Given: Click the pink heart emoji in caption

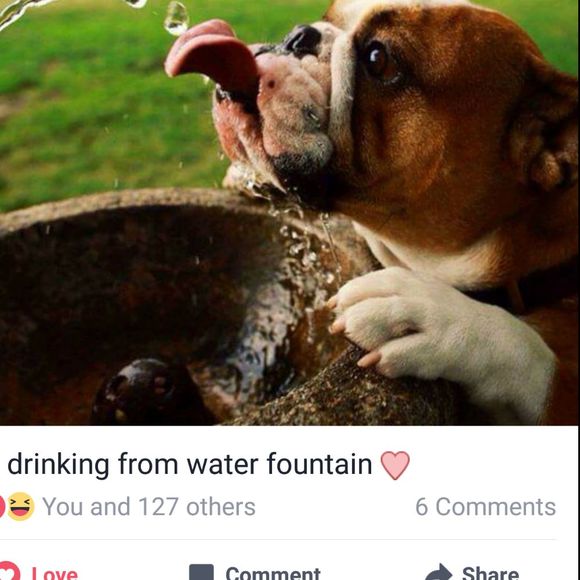Looking at the screenshot, I should (x=395, y=465).
